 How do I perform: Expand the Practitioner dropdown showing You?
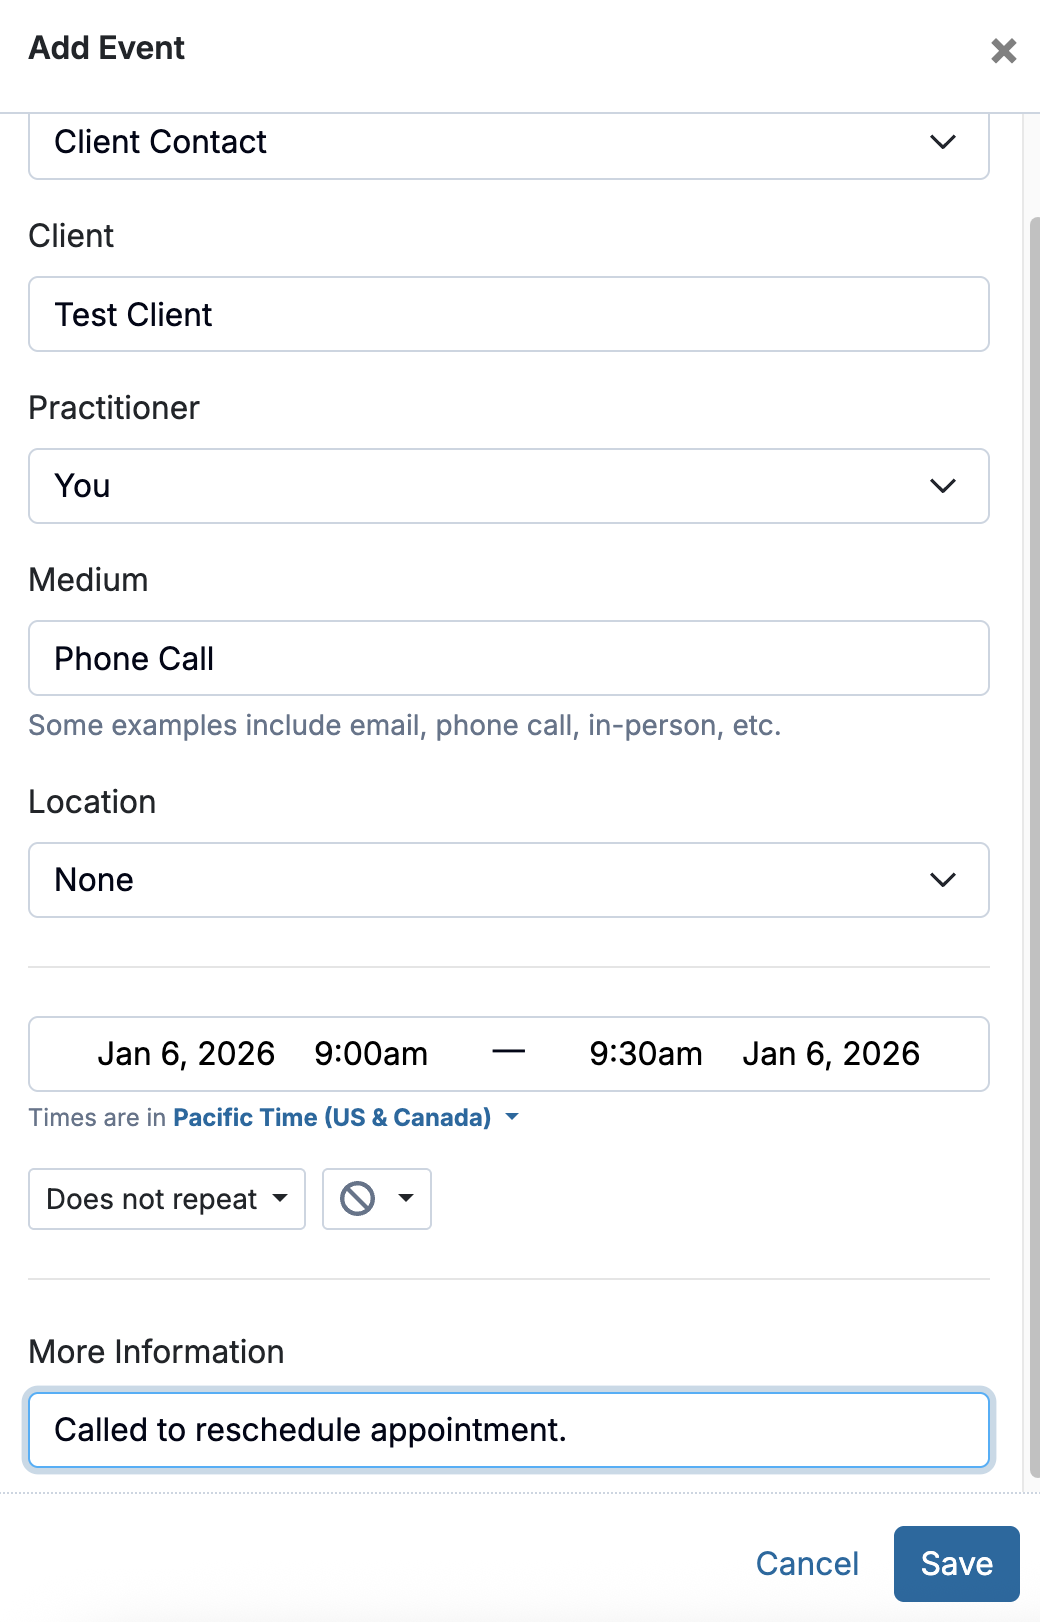tap(508, 486)
